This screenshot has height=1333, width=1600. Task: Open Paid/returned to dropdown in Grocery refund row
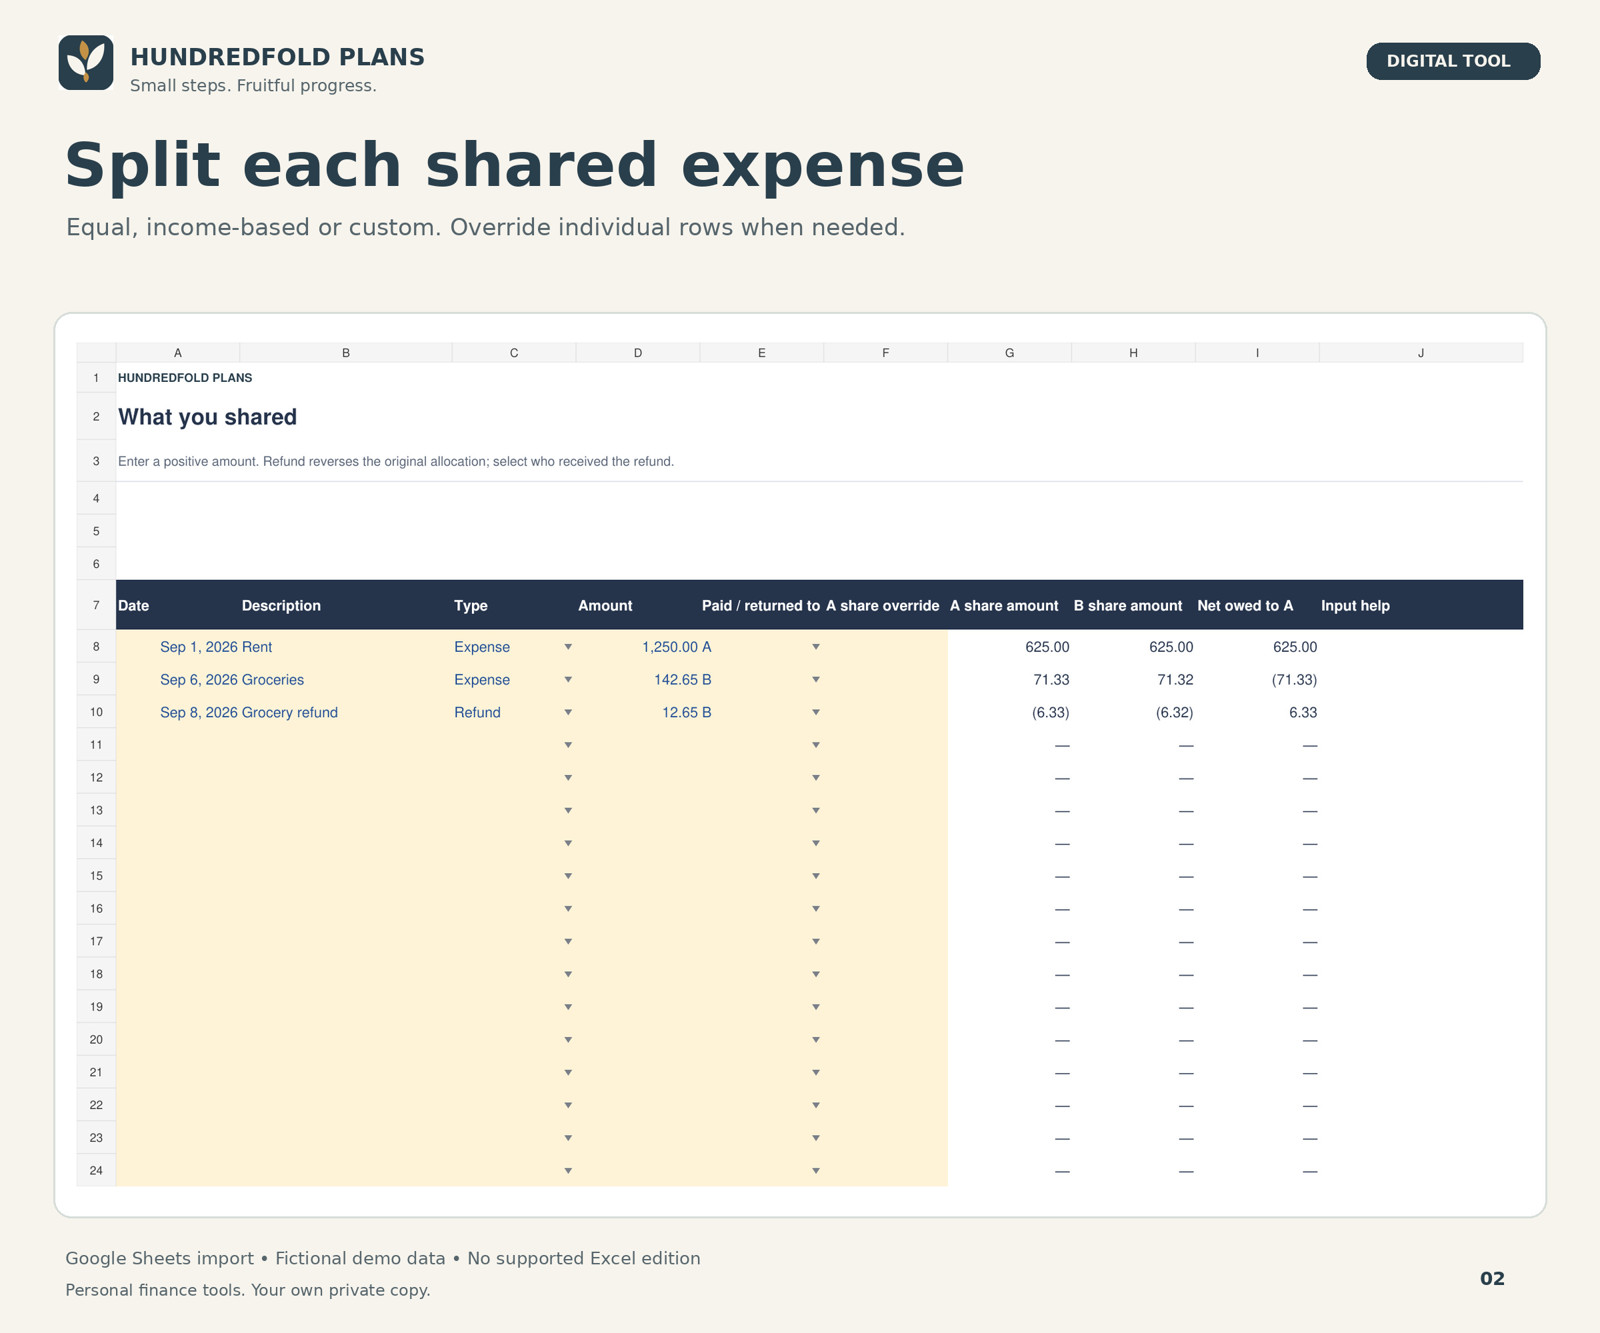click(816, 713)
